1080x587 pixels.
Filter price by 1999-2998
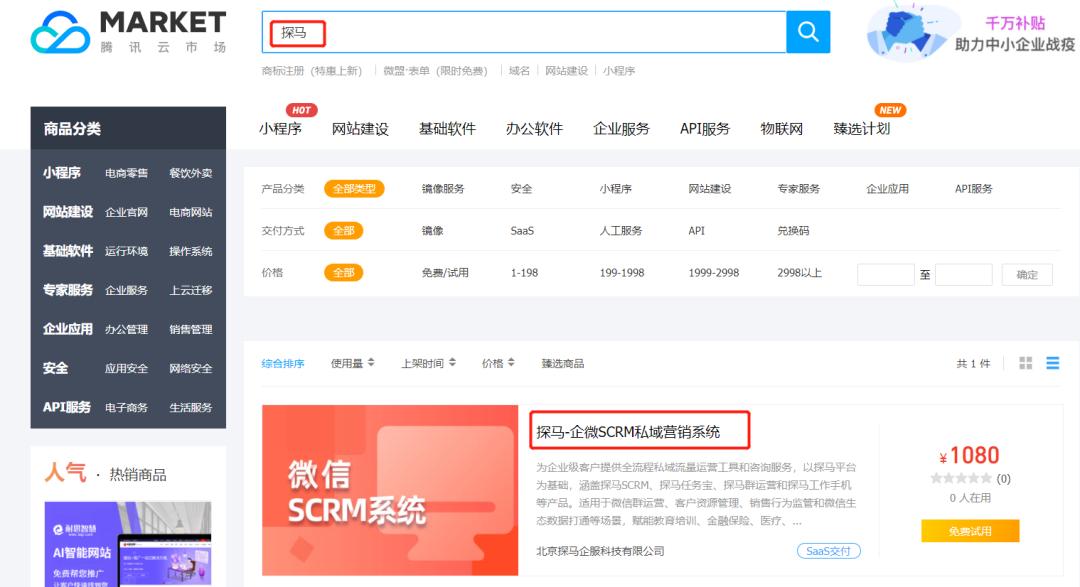714,273
